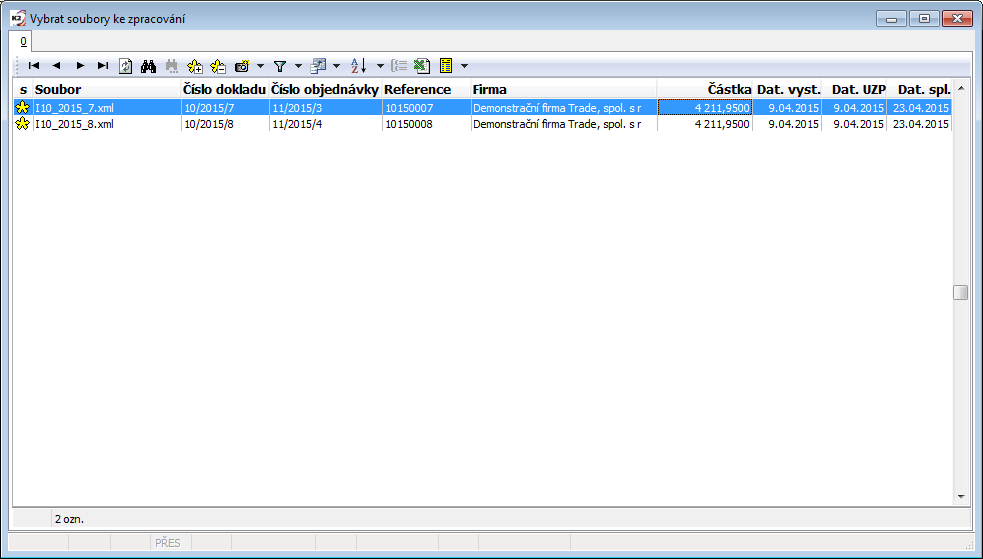Click the PŘES status bar indicator
The image size is (983, 559).
(x=167, y=543)
